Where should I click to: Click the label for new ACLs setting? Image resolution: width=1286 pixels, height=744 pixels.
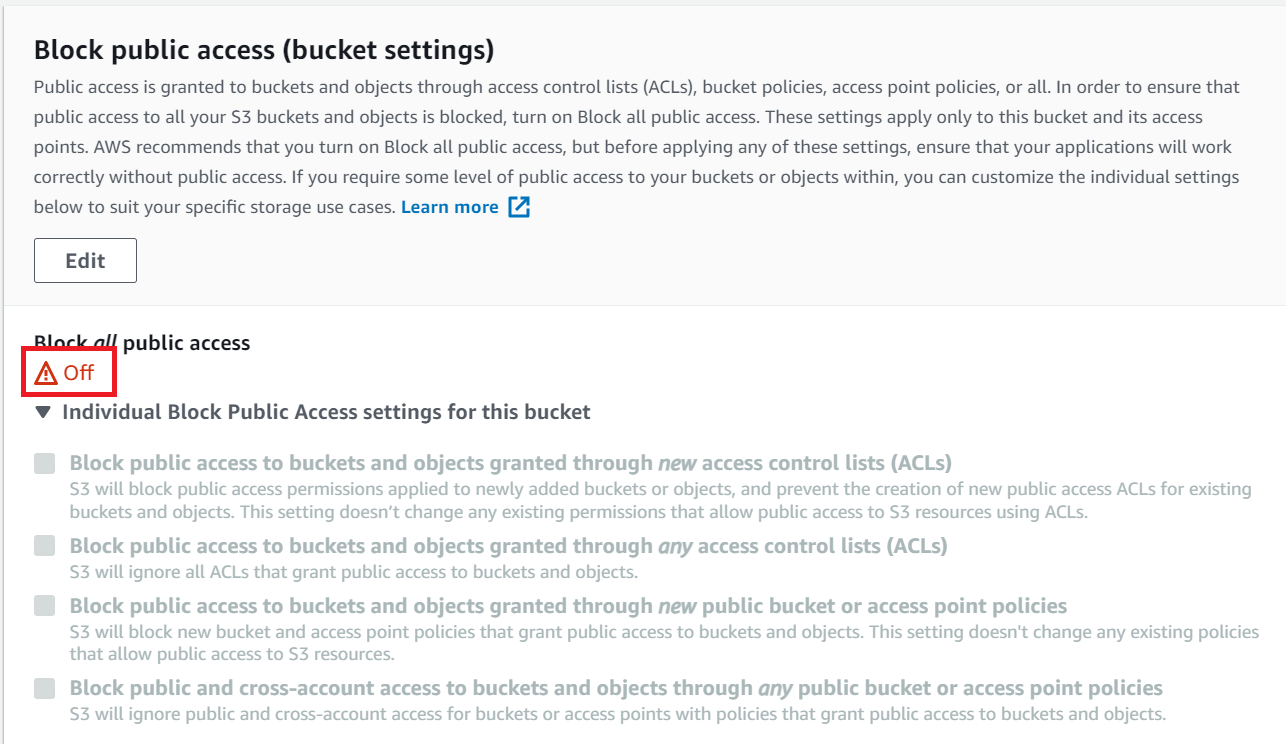click(x=510, y=463)
